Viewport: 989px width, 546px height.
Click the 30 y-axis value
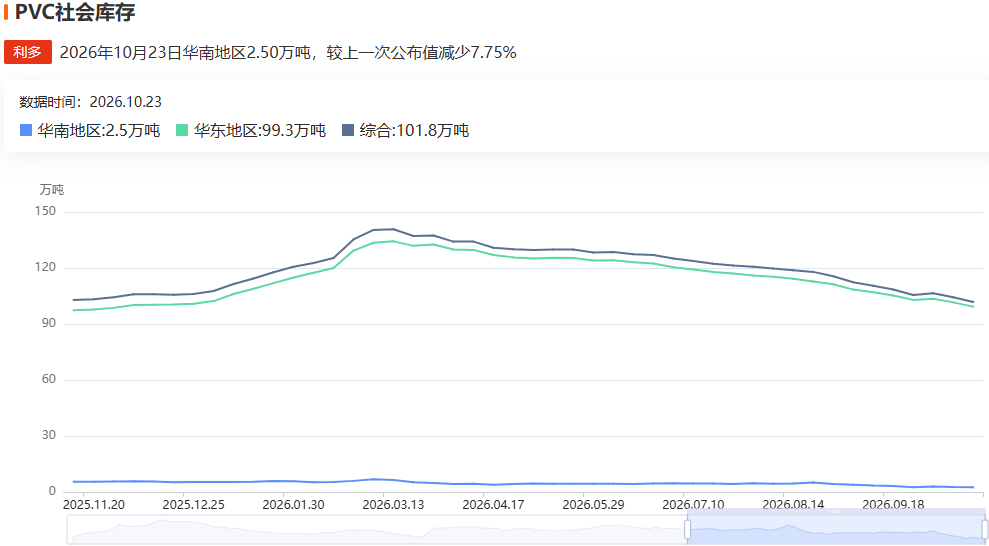click(x=49, y=435)
